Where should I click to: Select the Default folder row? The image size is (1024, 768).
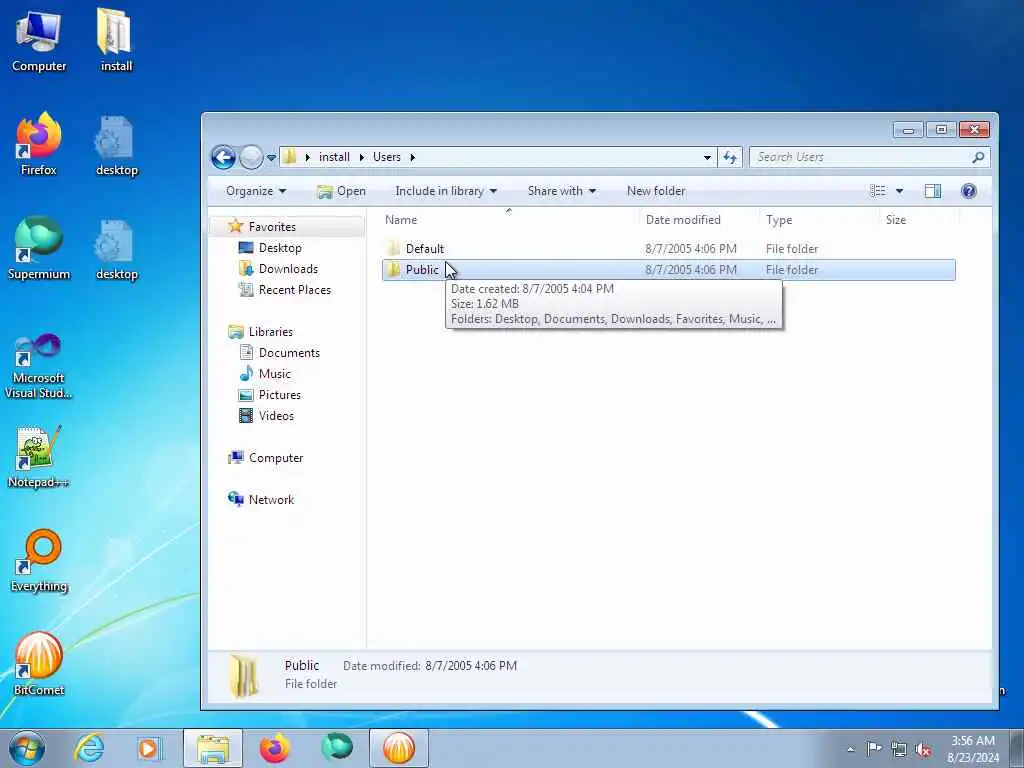pyautogui.click(x=668, y=249)
